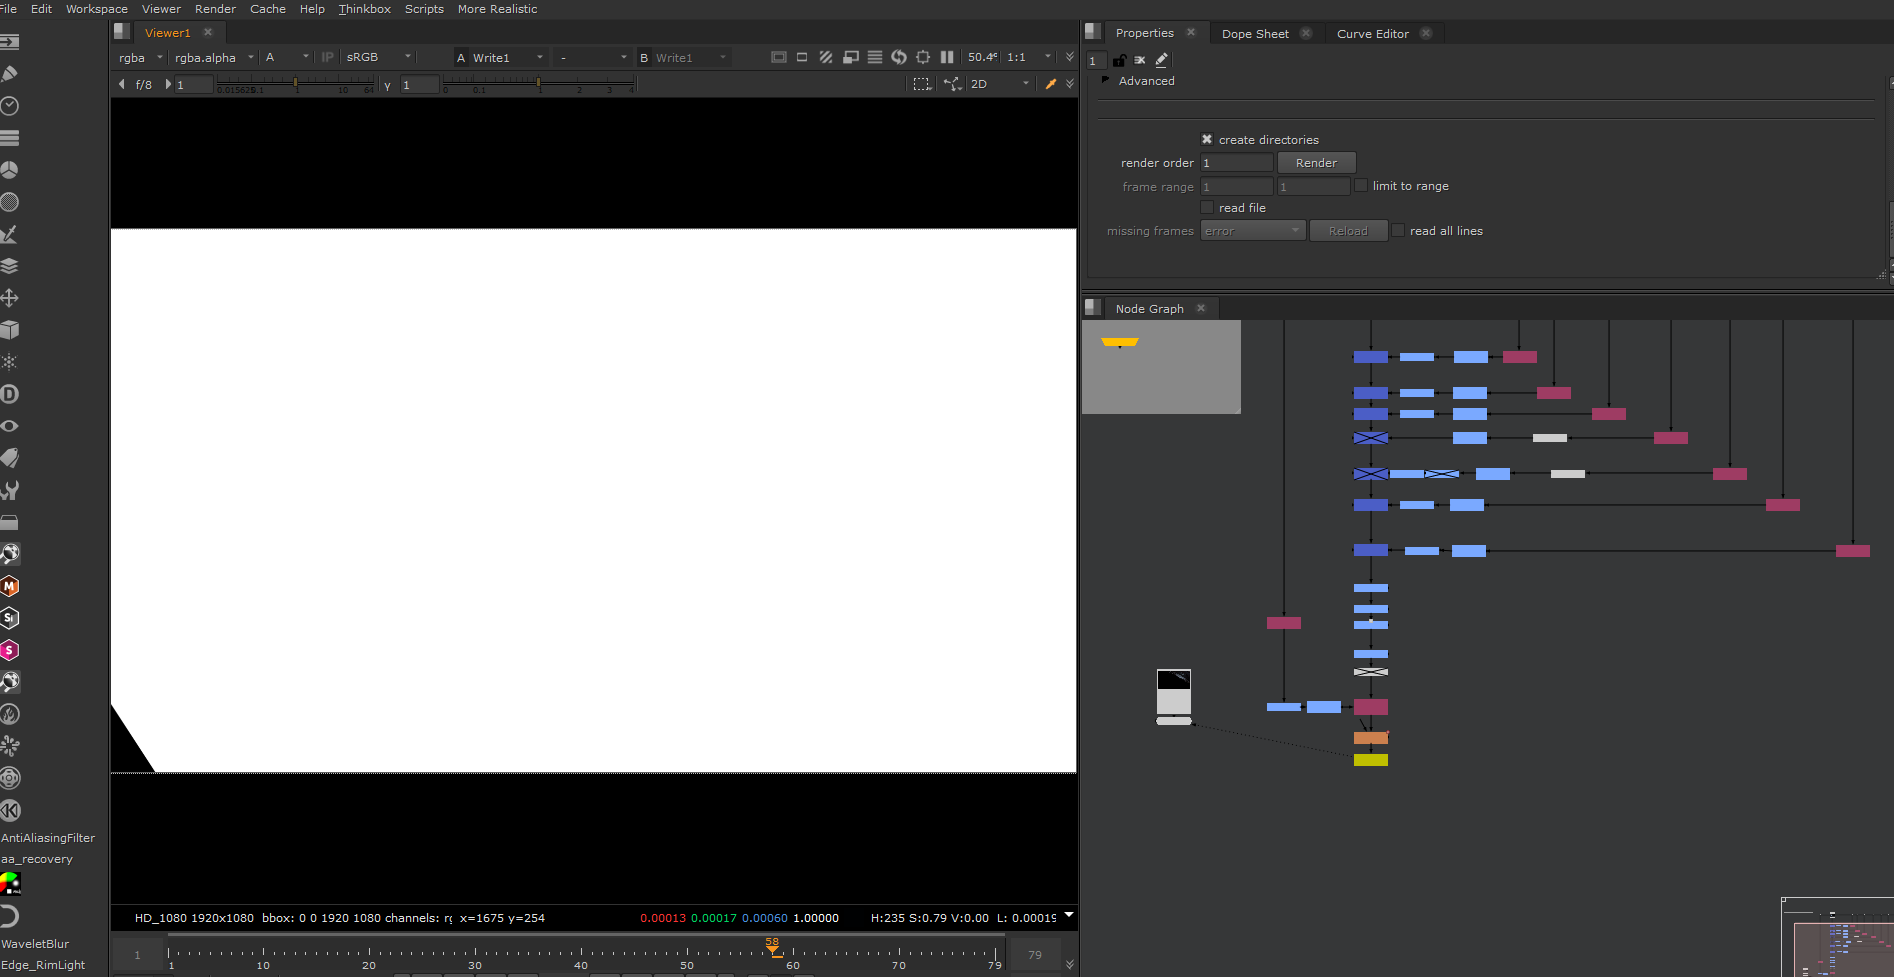Screen dimensions: 1894x977
Task: Open the rewind-style double arrow toolbar icon
Action: pyautogui.click(x=10, y=810)
